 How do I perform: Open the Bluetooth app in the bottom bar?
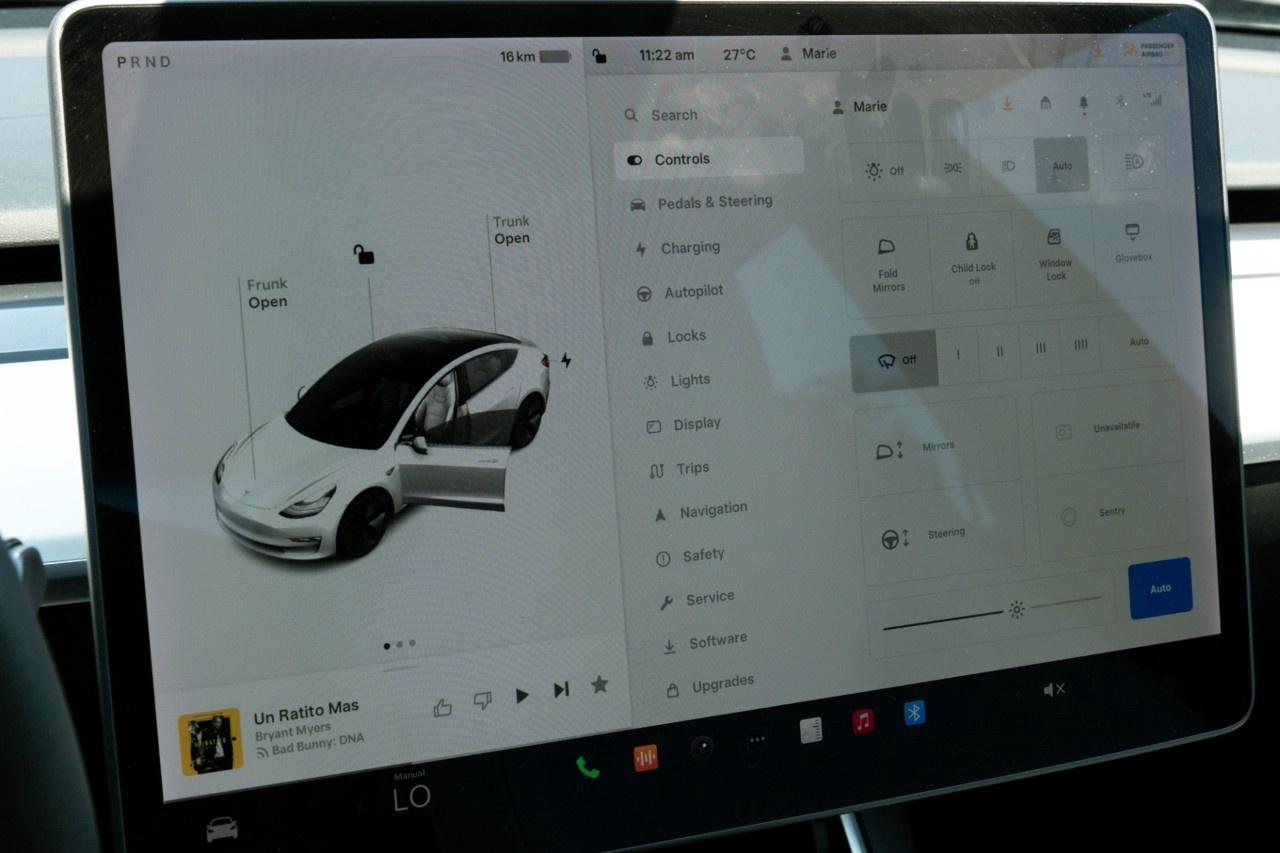(914, 712)
